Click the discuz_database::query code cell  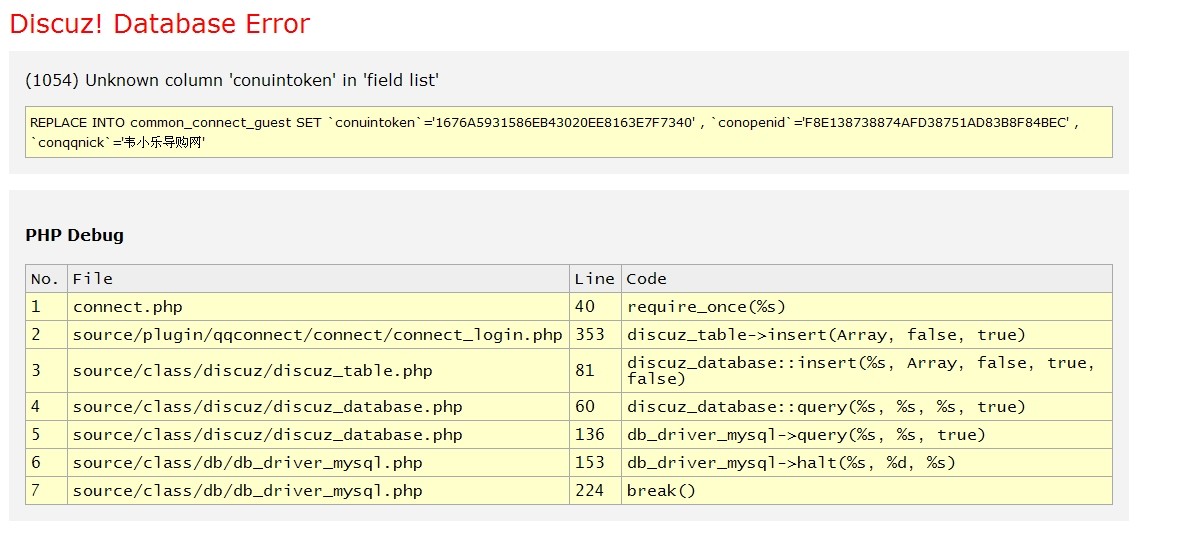pyautogui.click(x=826, y=407)
